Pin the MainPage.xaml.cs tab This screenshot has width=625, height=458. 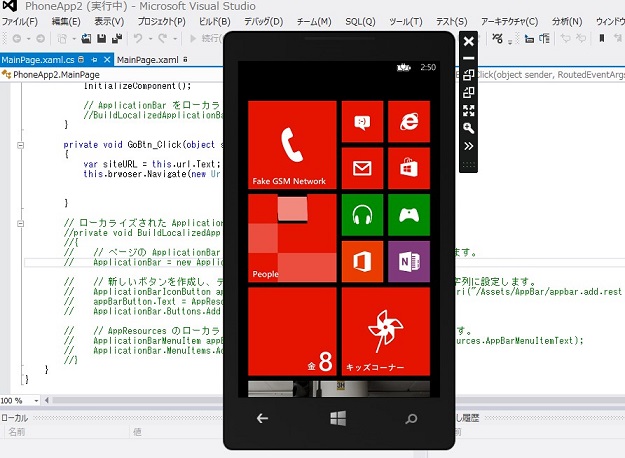pyautogui.click(x=94, y=60)
